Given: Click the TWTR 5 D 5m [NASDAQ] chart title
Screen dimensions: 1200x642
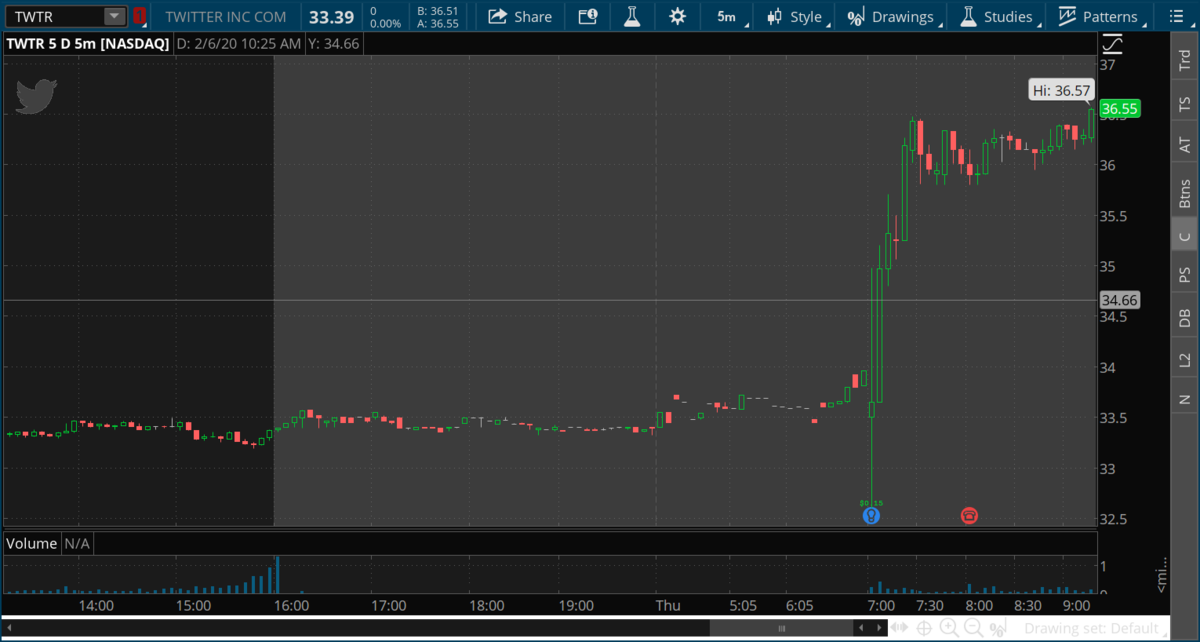Looking at the screenshot, I should point(88,44).
